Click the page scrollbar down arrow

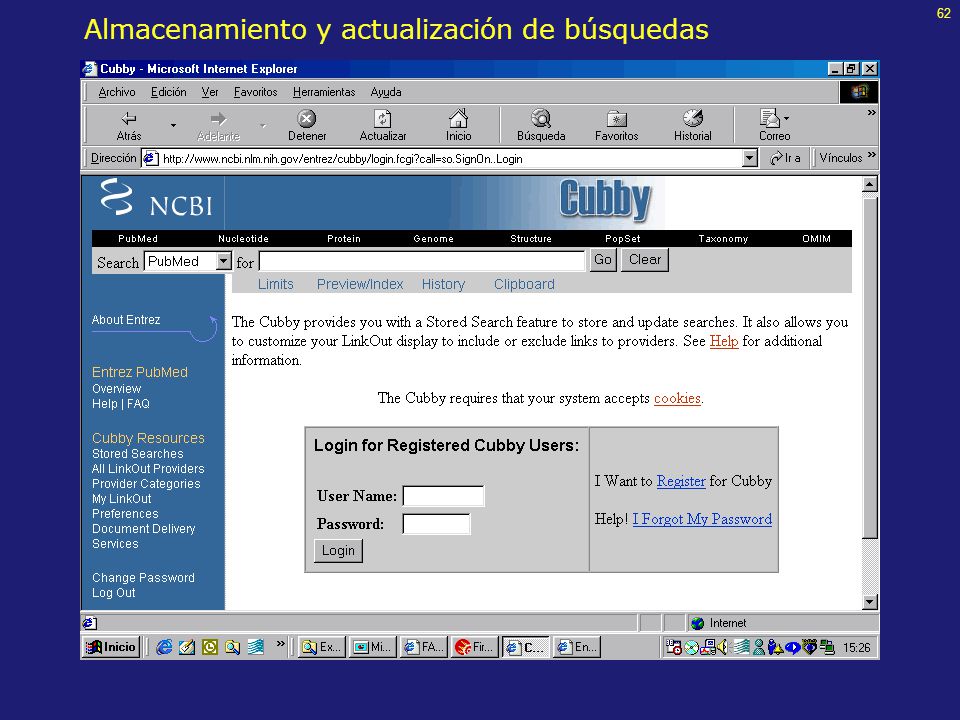[869, 602]
